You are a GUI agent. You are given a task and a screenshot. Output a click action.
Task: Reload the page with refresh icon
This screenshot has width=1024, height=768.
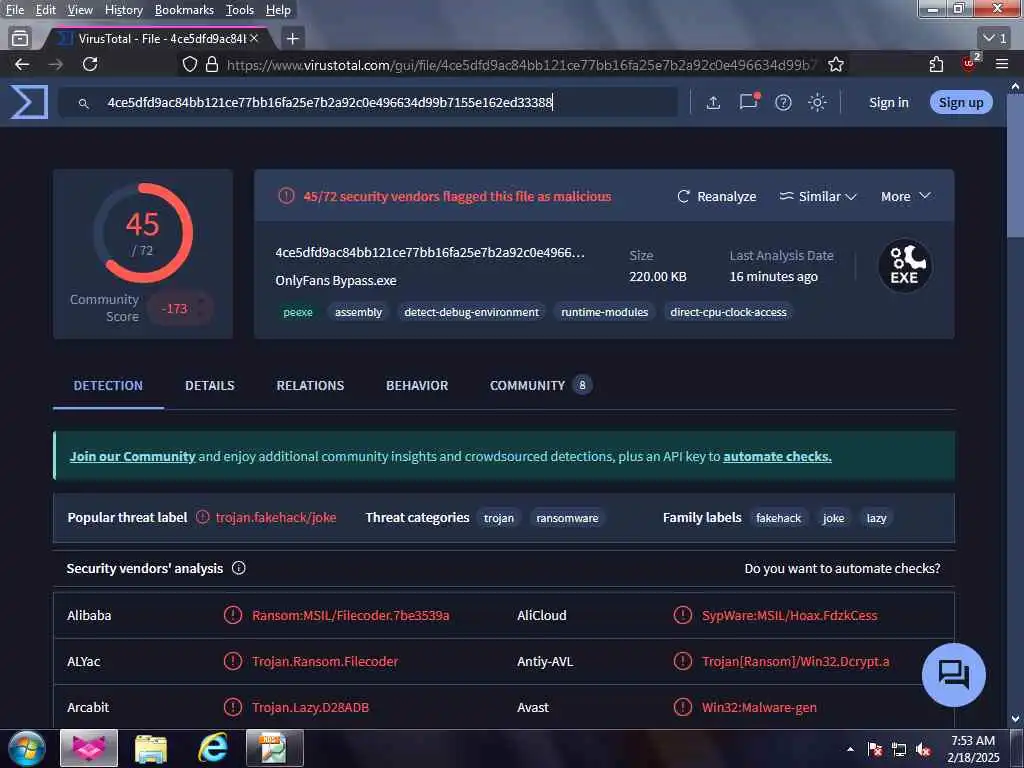(x=90, y=64)
